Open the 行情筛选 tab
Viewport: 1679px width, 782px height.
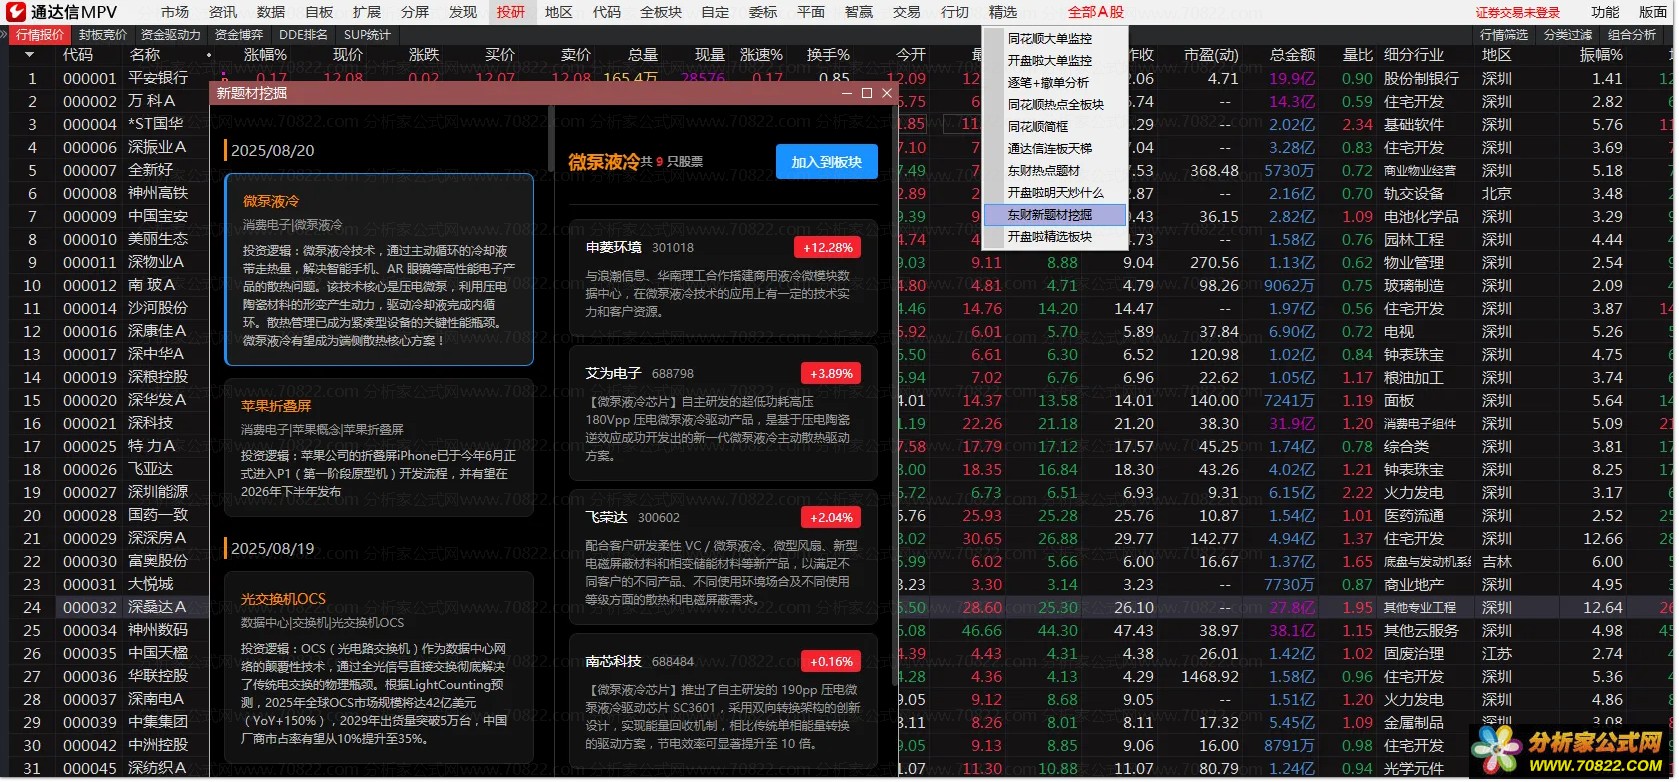(x=1504, y=35)
